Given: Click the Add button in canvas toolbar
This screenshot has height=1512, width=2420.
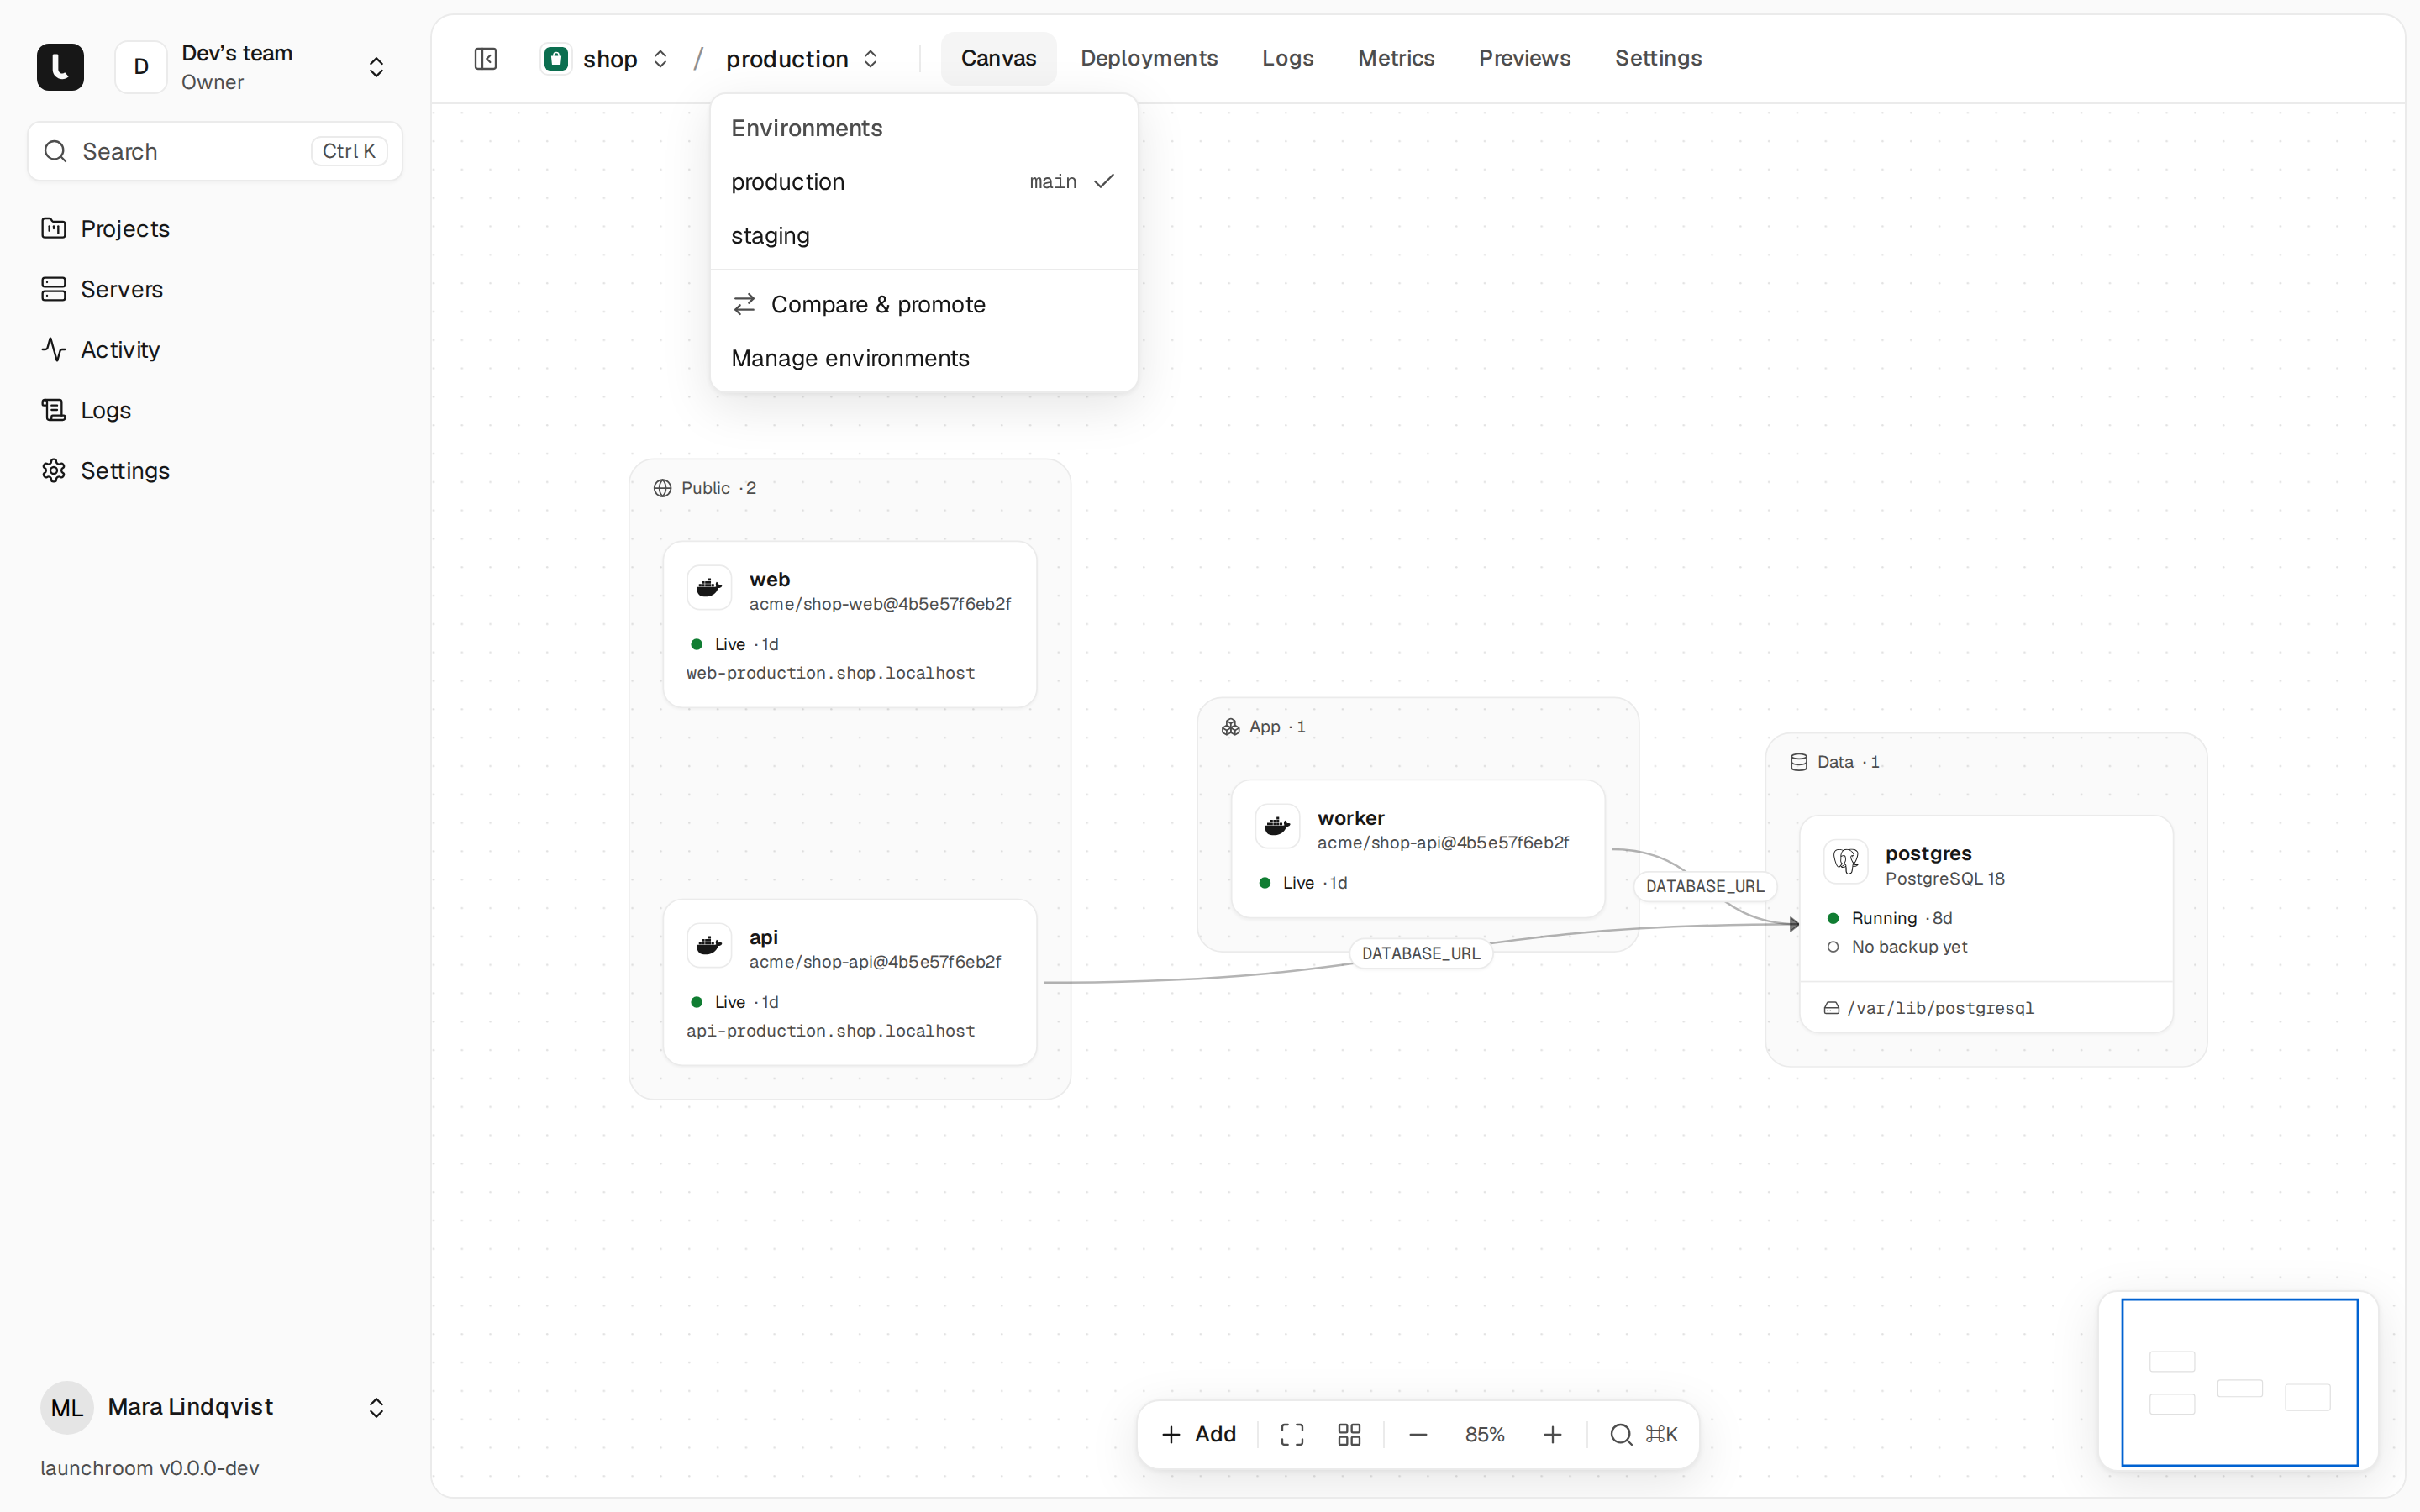Looking at the screenshot, I should point(1199,1435).
